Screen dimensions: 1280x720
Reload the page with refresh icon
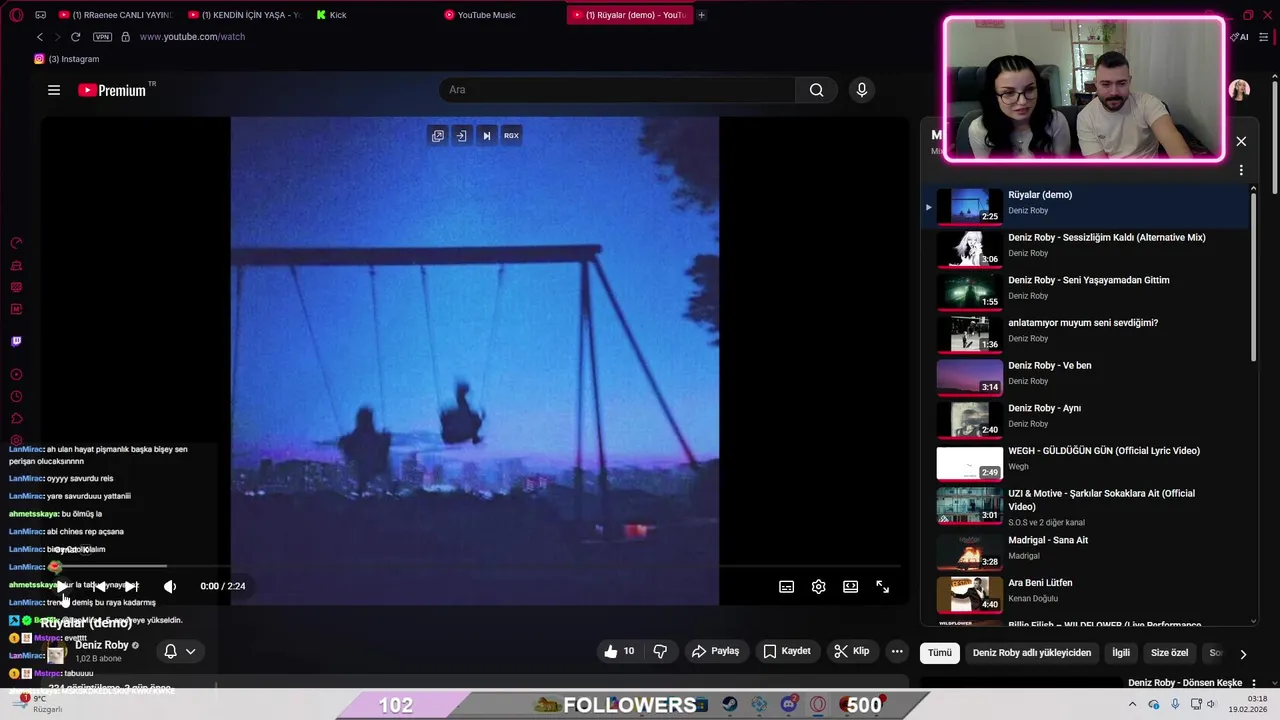(75, 37)
